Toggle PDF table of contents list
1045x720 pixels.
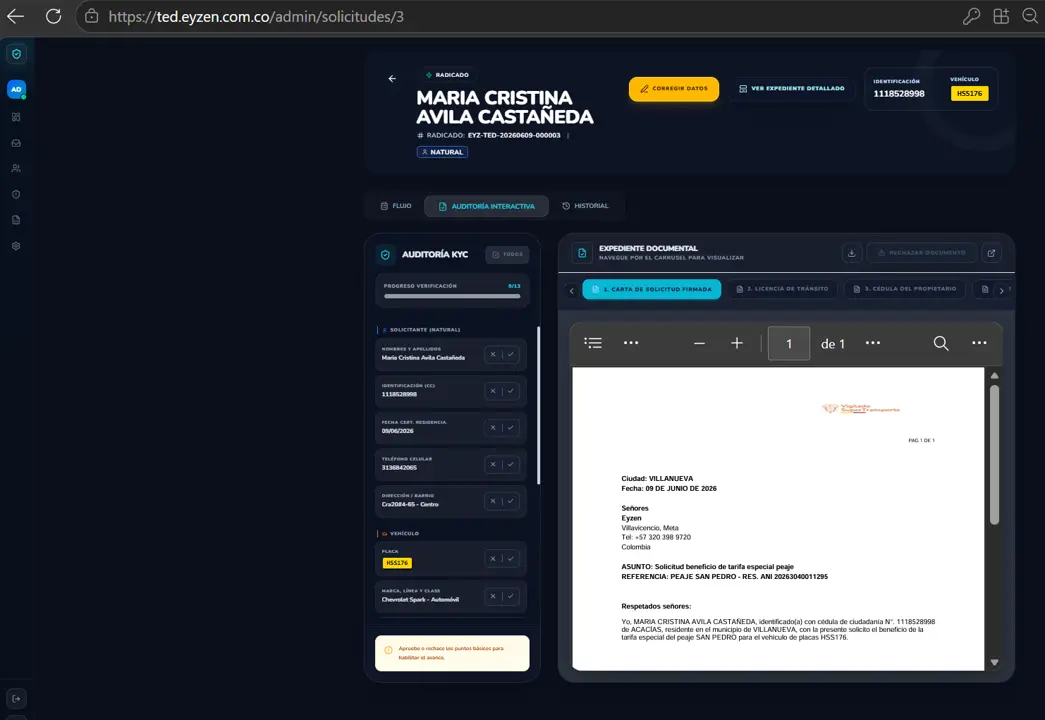click(593, 343)
